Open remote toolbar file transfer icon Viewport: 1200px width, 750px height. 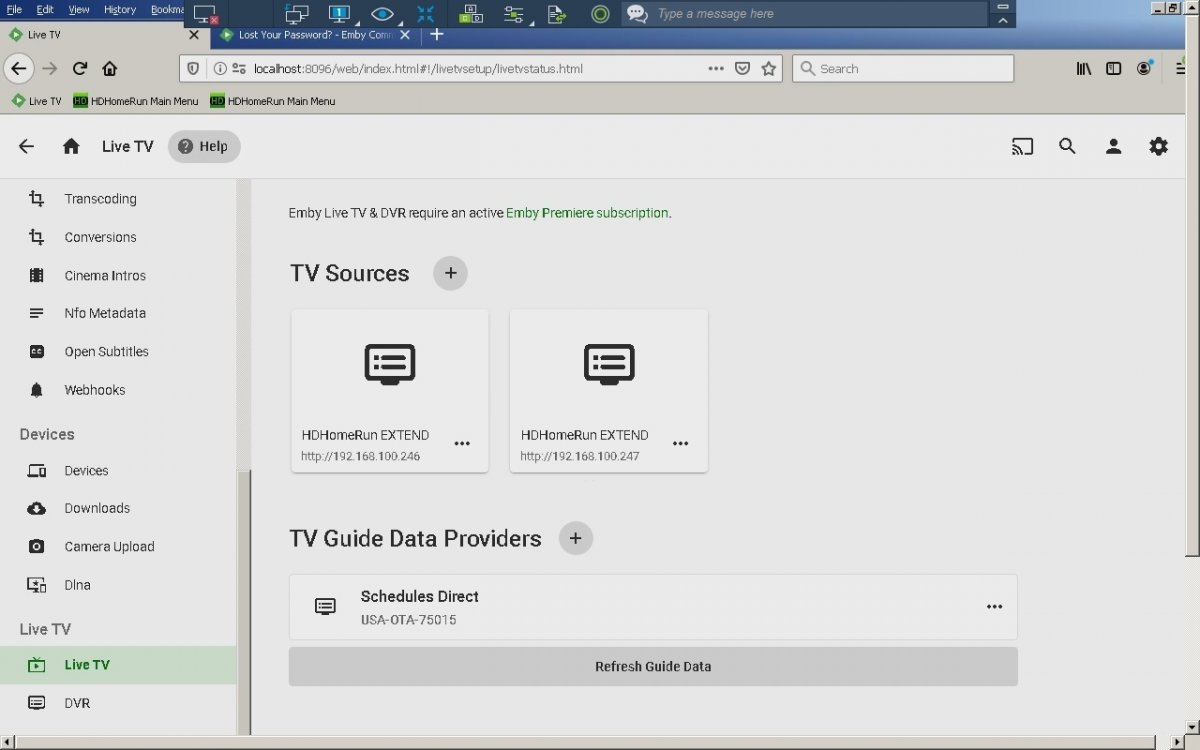558,14
